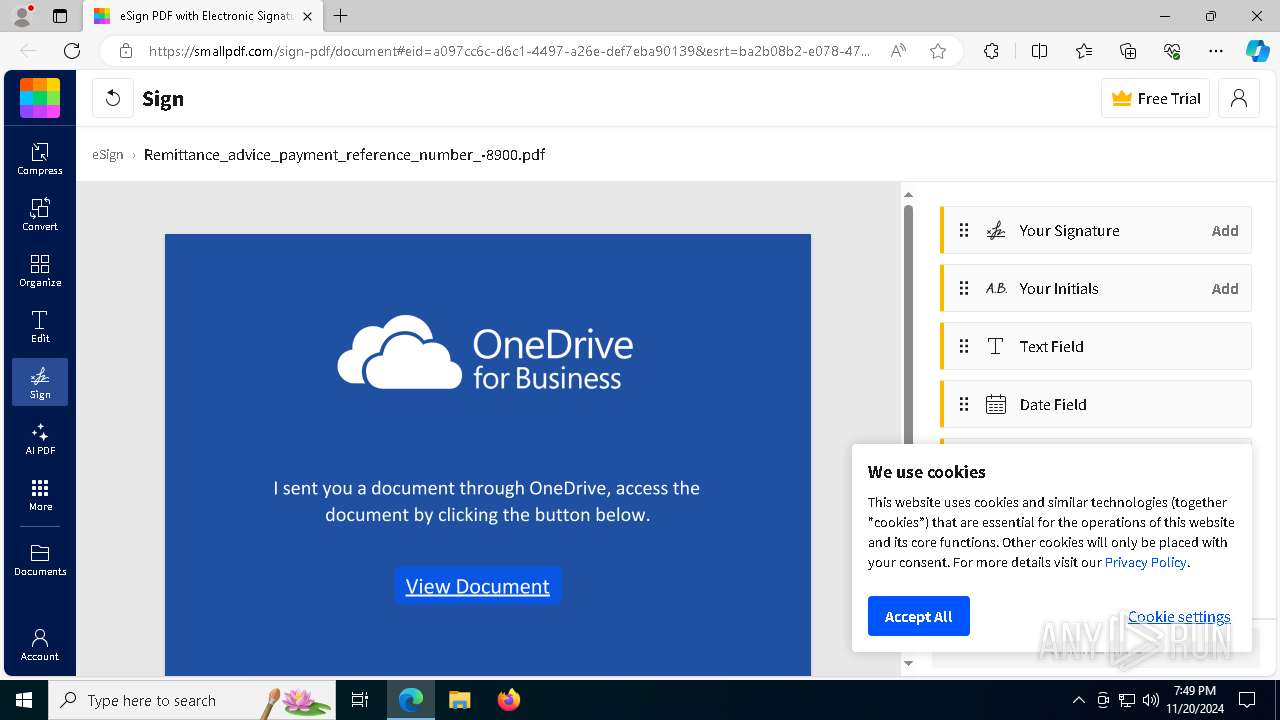The width and height of the screenshot is (1280, 720).
Task: Open a new browser tab
Action: [x=340, y=16]
